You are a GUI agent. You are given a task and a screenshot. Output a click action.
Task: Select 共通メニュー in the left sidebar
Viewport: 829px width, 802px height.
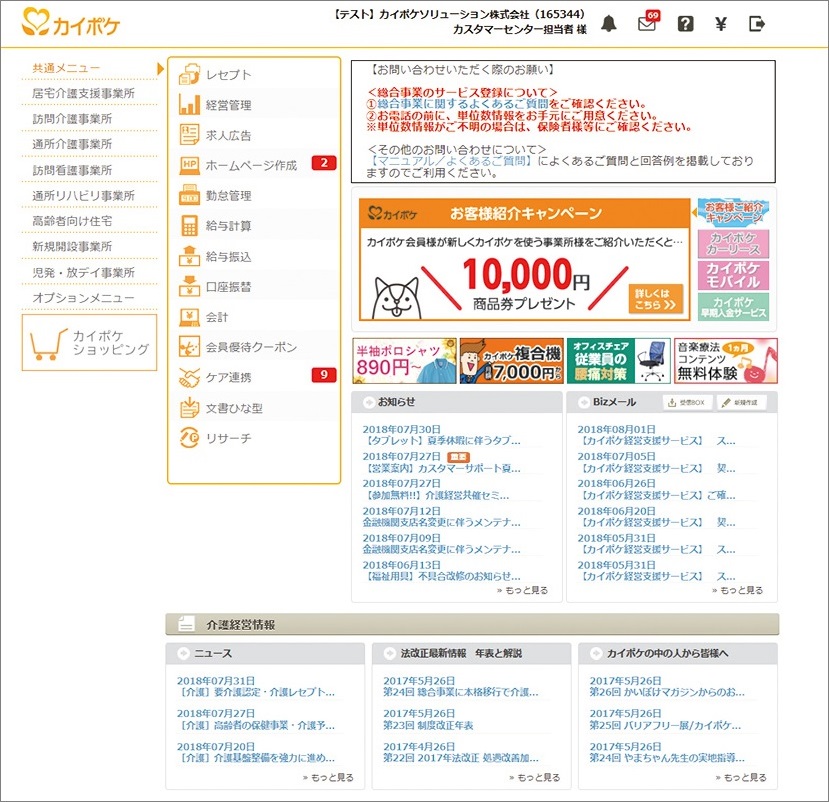coord(66,68)
